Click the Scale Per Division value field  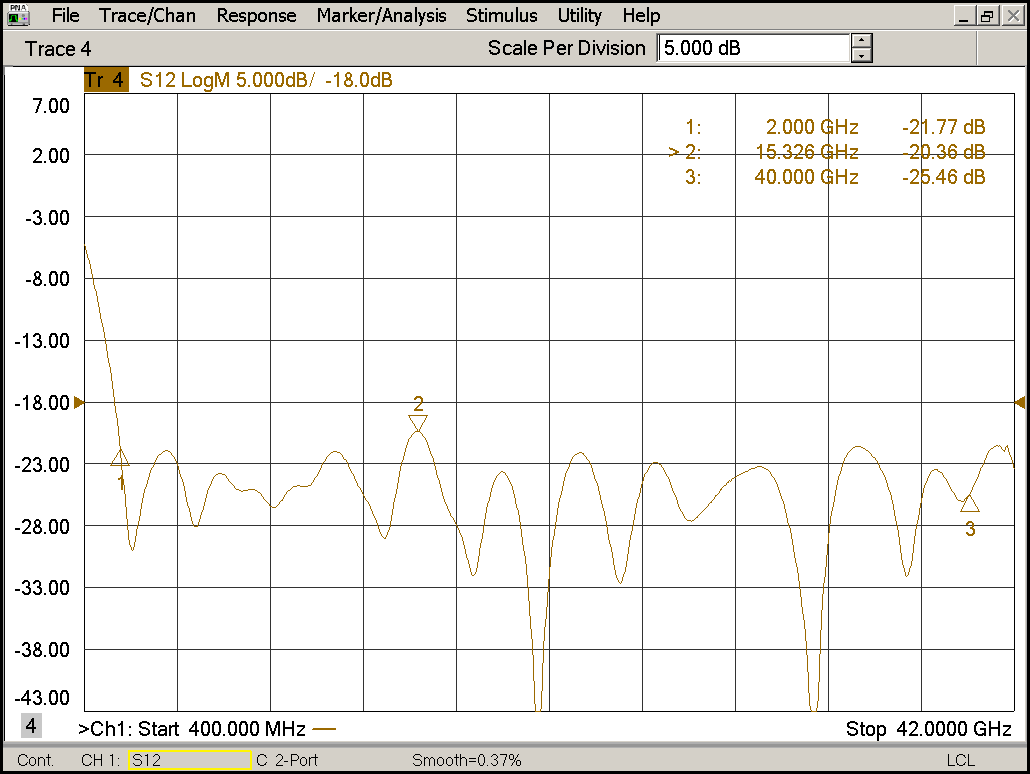tap(752, 48)
